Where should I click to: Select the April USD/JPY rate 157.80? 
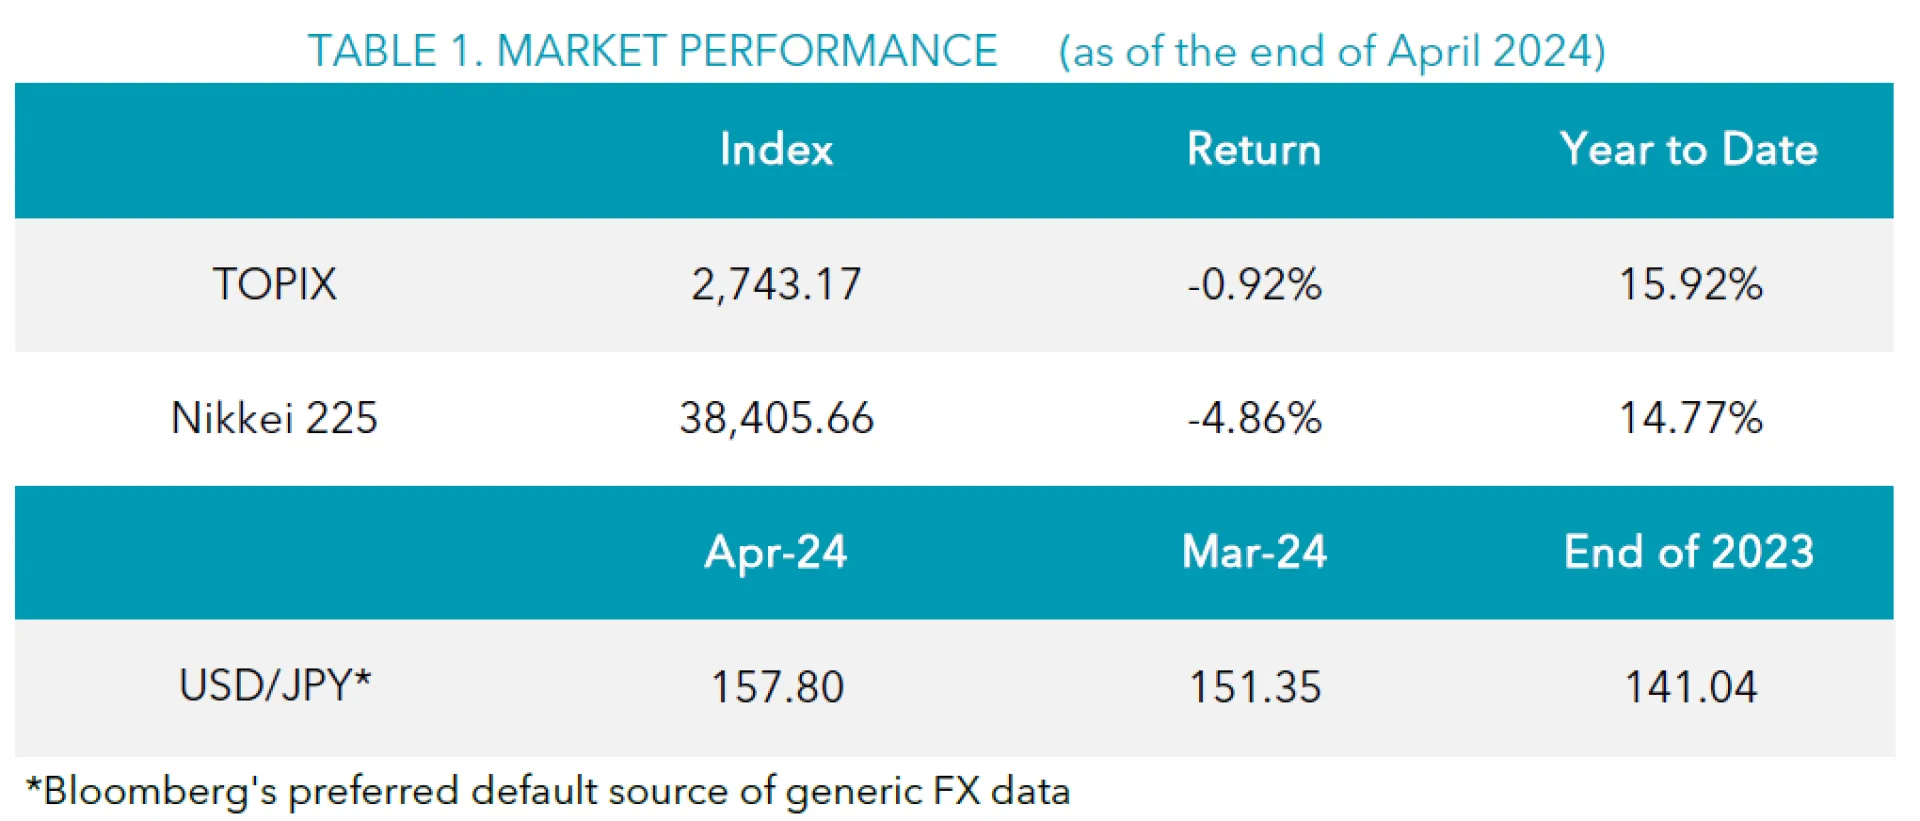click(x=777, y=688)
